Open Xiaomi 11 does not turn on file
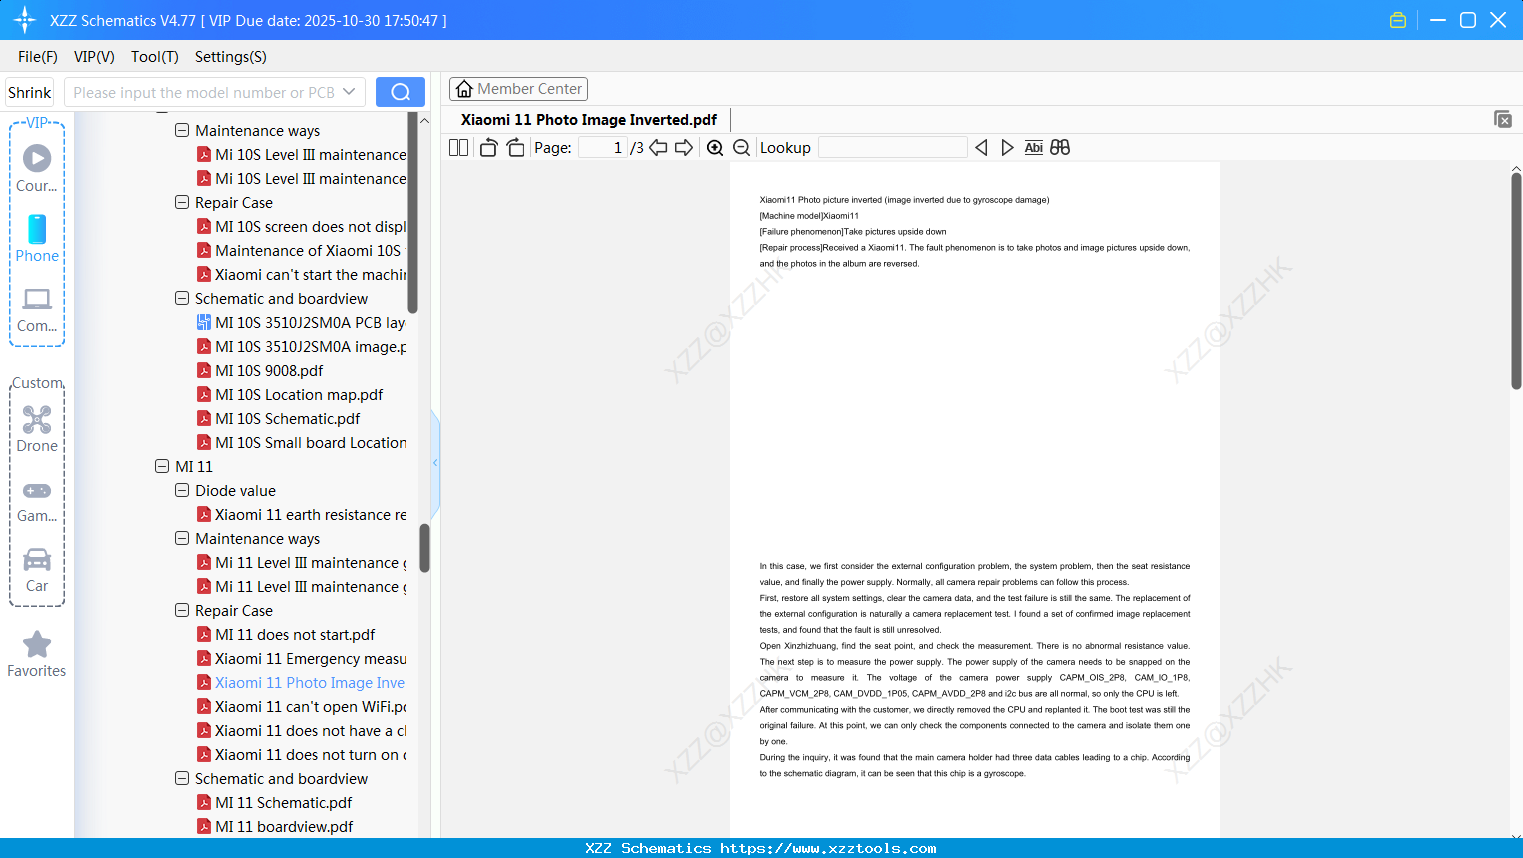Viewport: 1523px width, 858px height. click(x=301, y=755)
